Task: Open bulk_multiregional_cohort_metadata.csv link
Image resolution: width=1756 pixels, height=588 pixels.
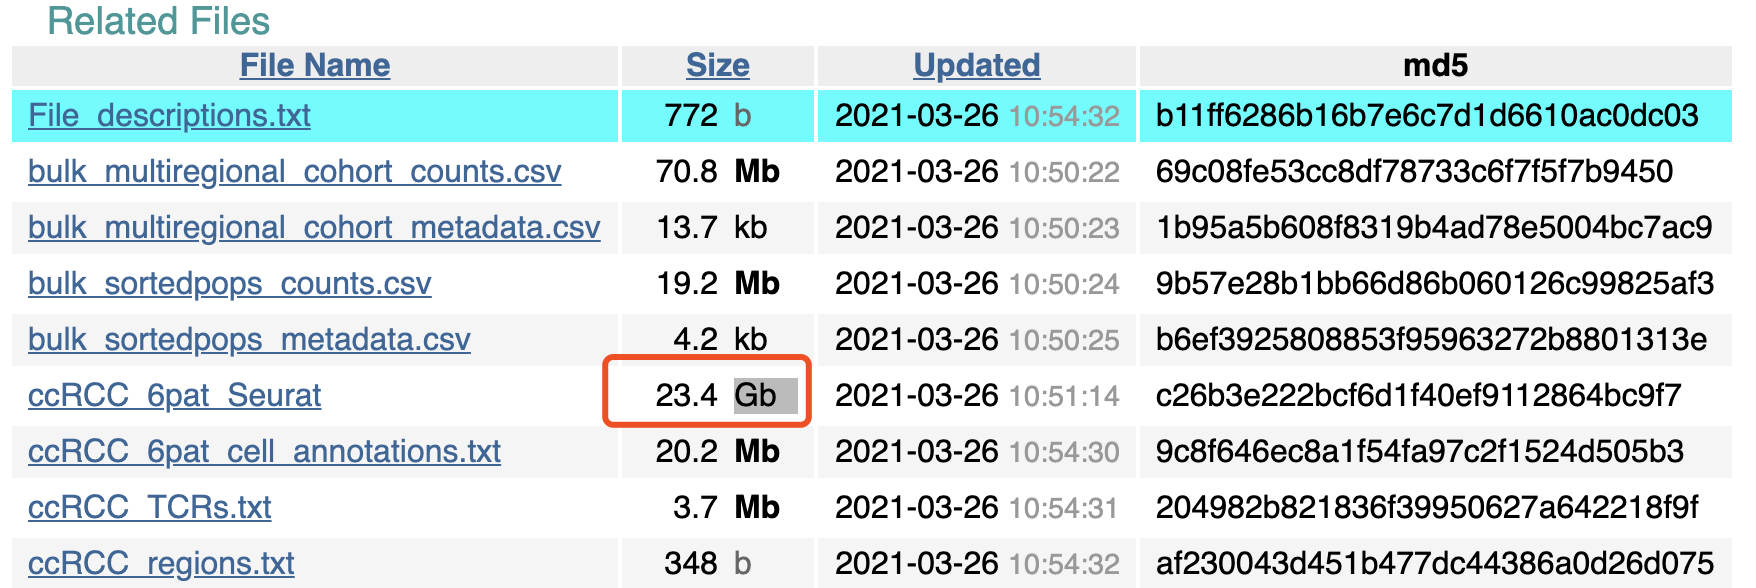Action: (314, 228)
